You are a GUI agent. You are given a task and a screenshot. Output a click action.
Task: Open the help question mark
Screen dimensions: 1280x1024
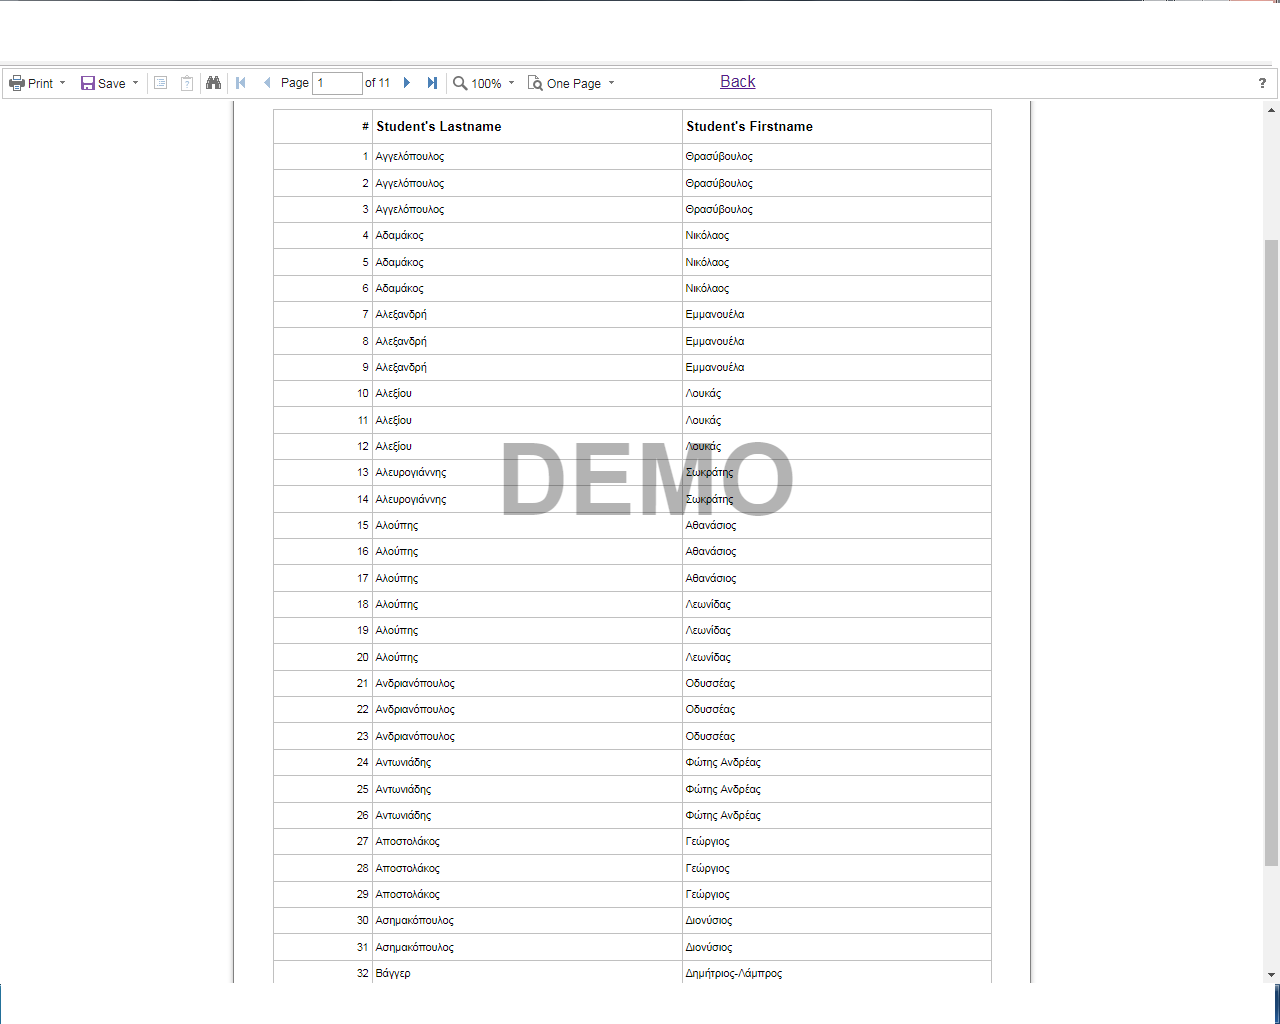click(1262, 83)
